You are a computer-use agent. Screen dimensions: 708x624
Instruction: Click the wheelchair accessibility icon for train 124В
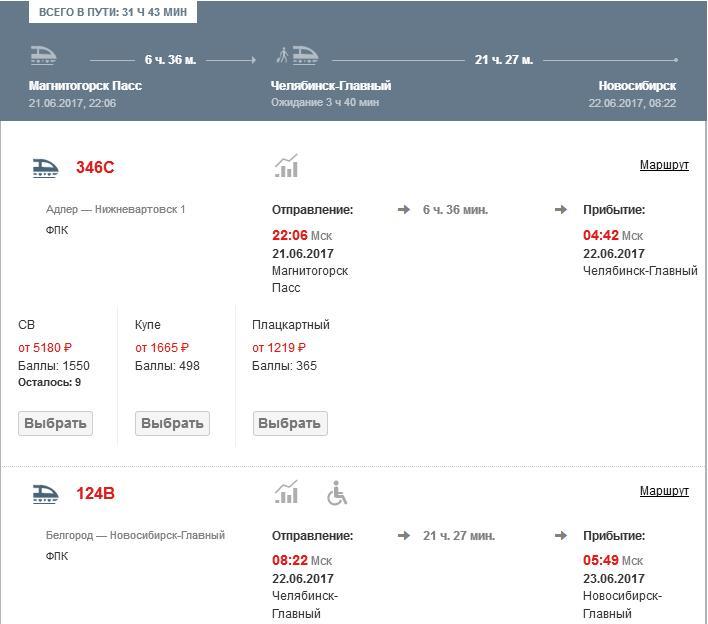(x=337, y=493)
